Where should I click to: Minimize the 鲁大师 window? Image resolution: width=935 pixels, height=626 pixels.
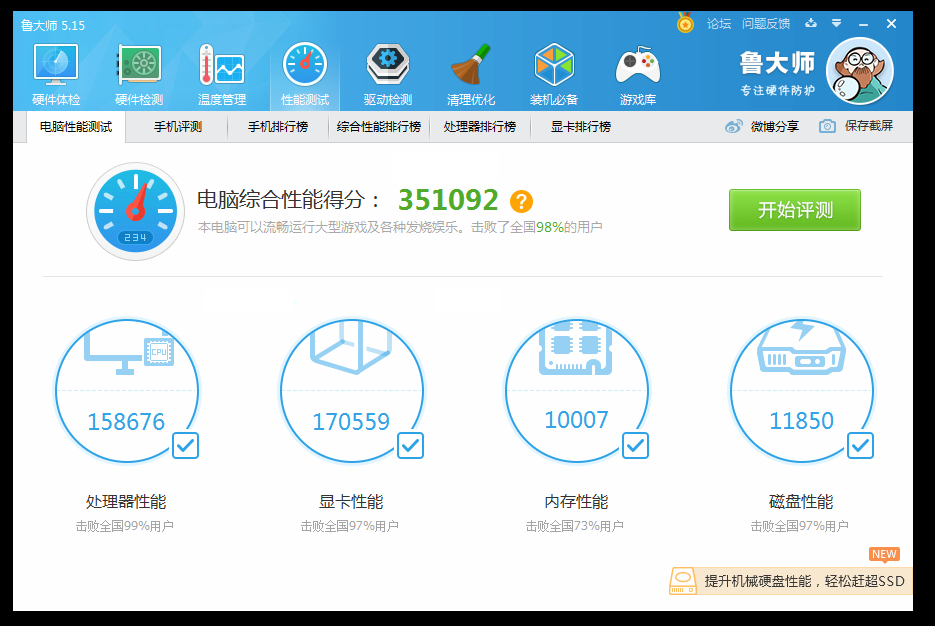coord(863,24)
